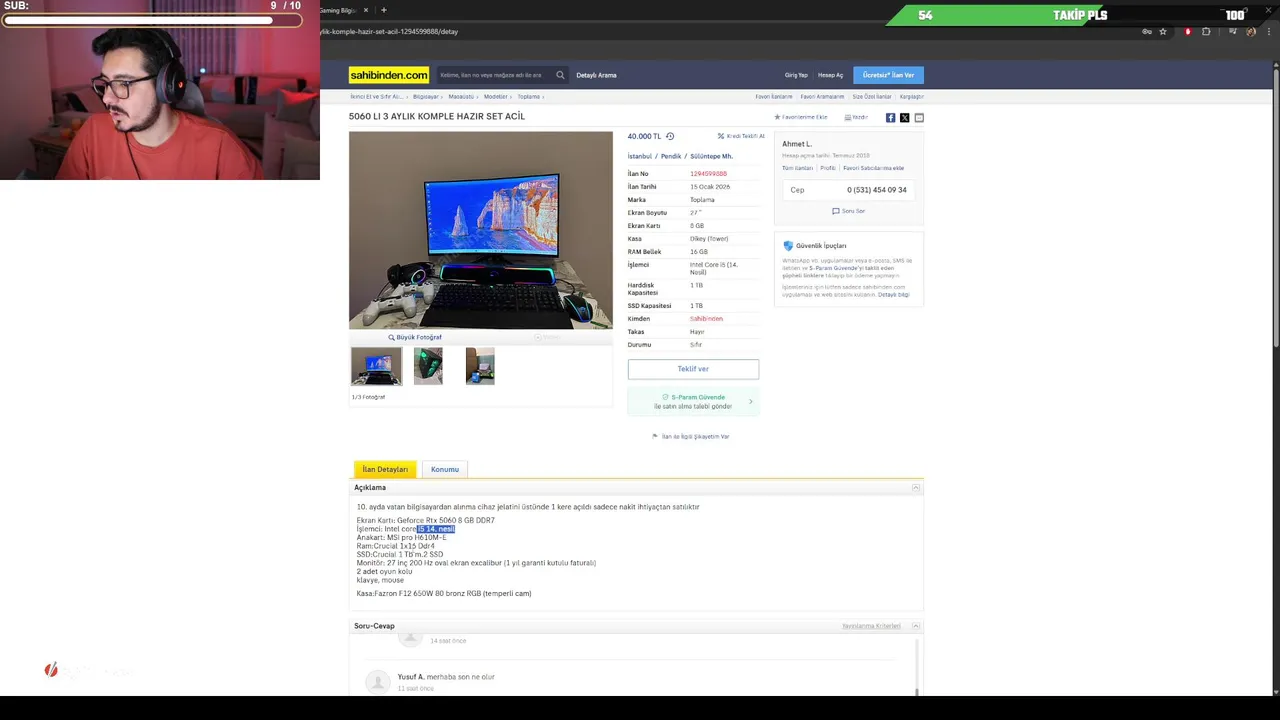The image size is (1280, 720).
Task: Expand S-Param Güvende purchase request arrow
Action: pyautogui.click(x=751, y=402)
